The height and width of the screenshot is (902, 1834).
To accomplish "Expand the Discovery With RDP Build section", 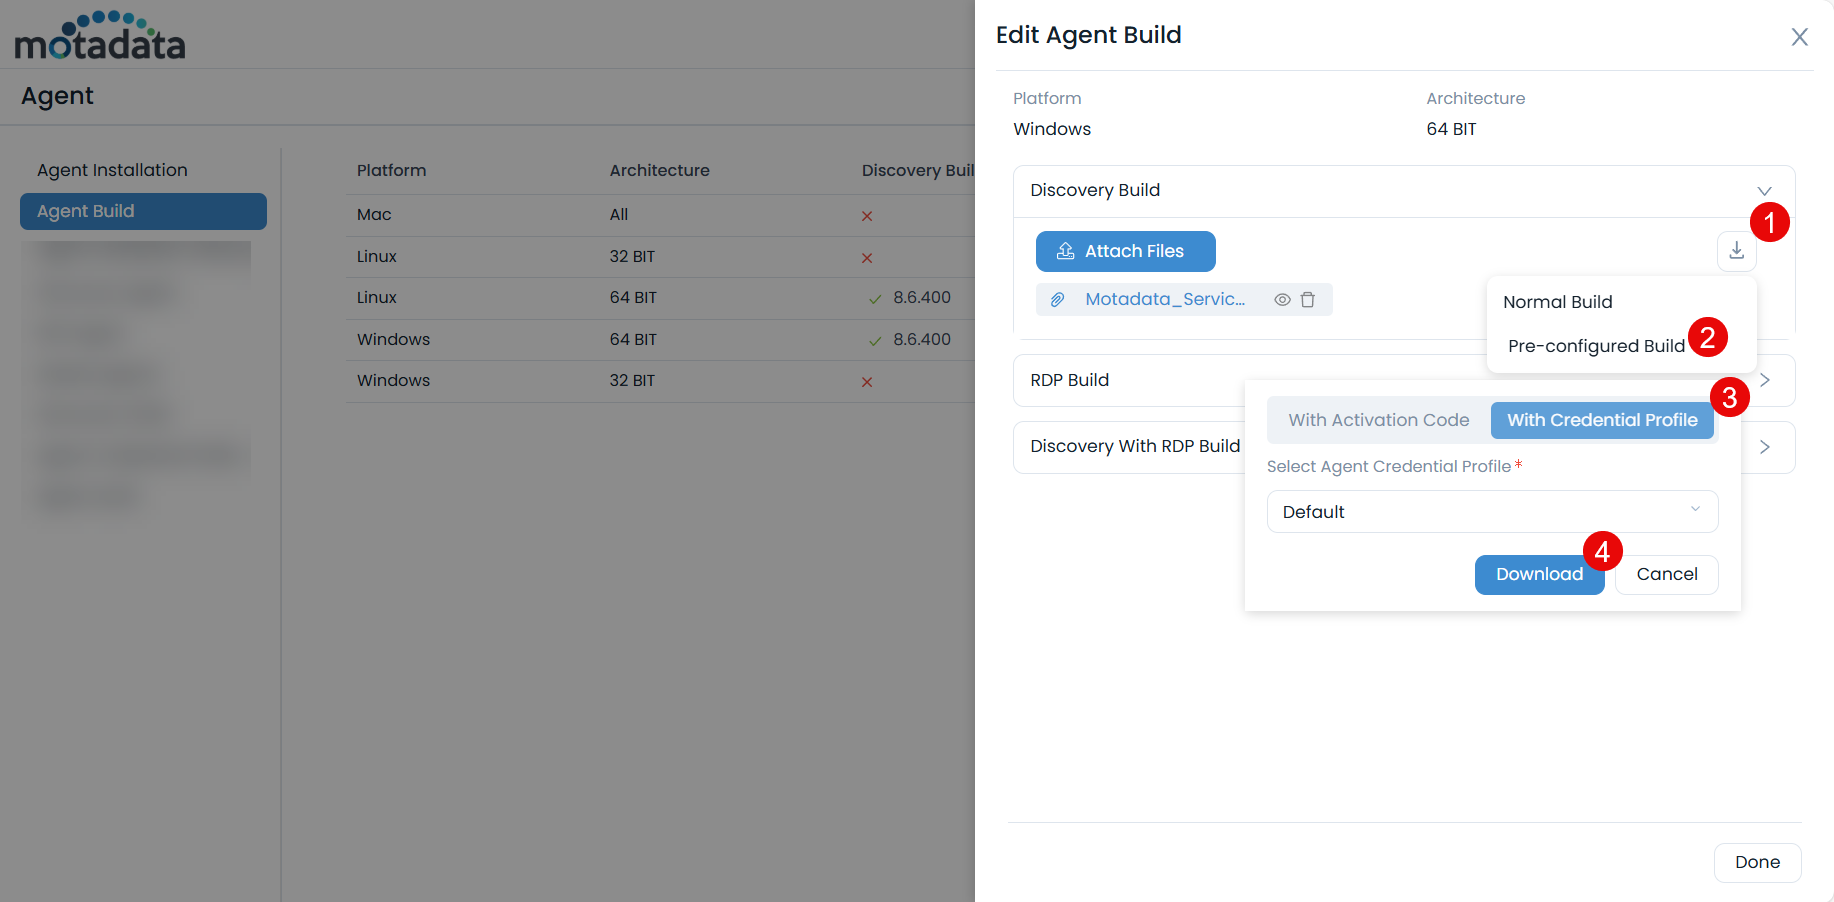I will tap(1764, 447).
